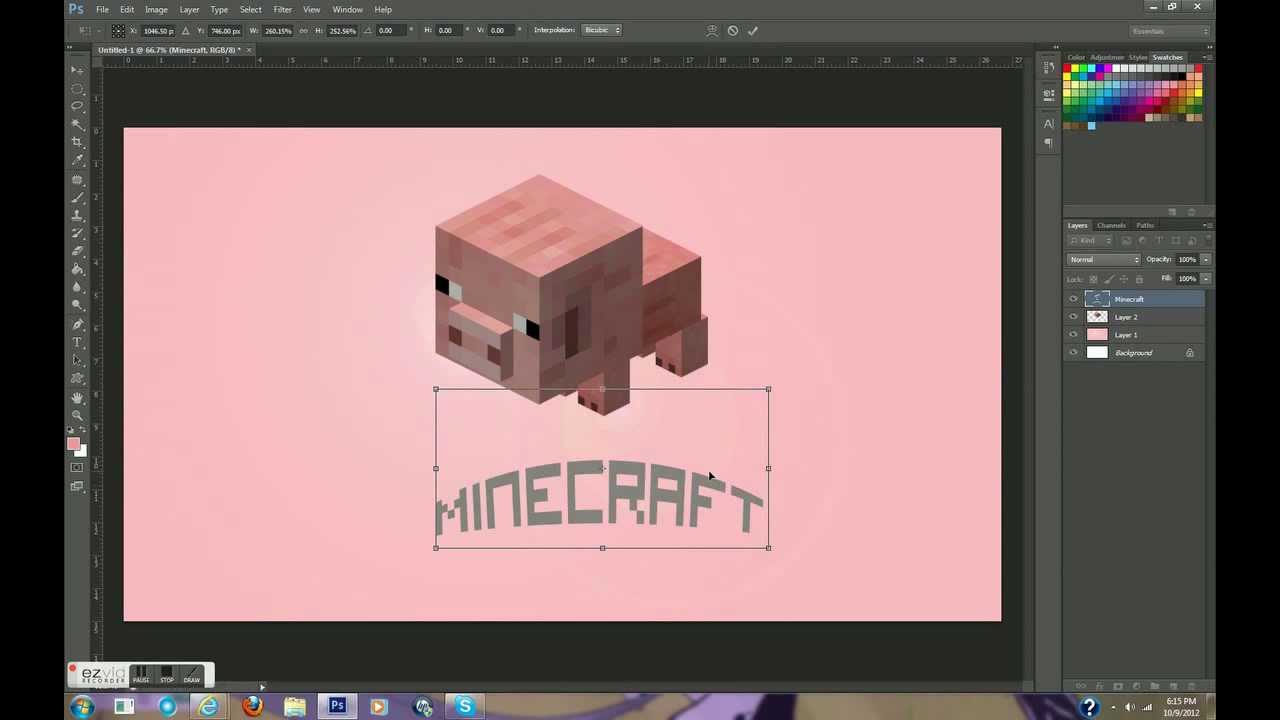
Task: Open the Character panel icon
Action: pos(1048,123)
